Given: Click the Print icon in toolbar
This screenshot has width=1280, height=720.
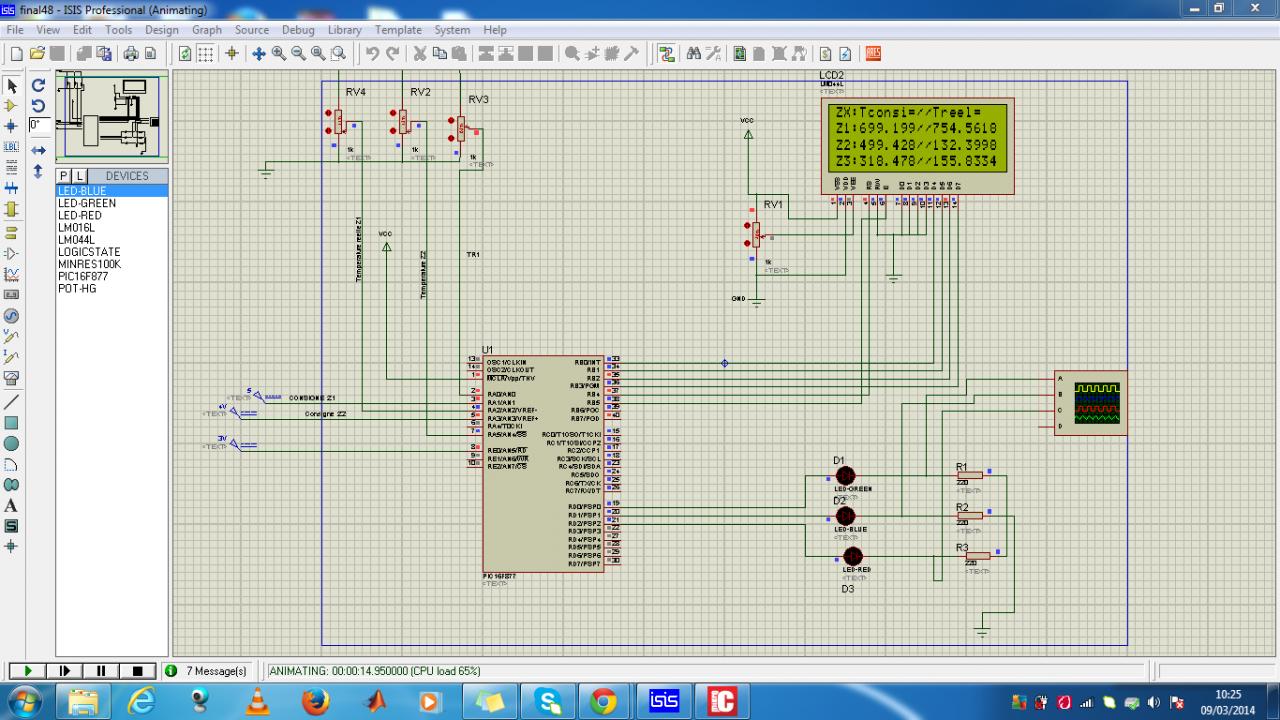Looking at the screenshot, I should point(131,54).
